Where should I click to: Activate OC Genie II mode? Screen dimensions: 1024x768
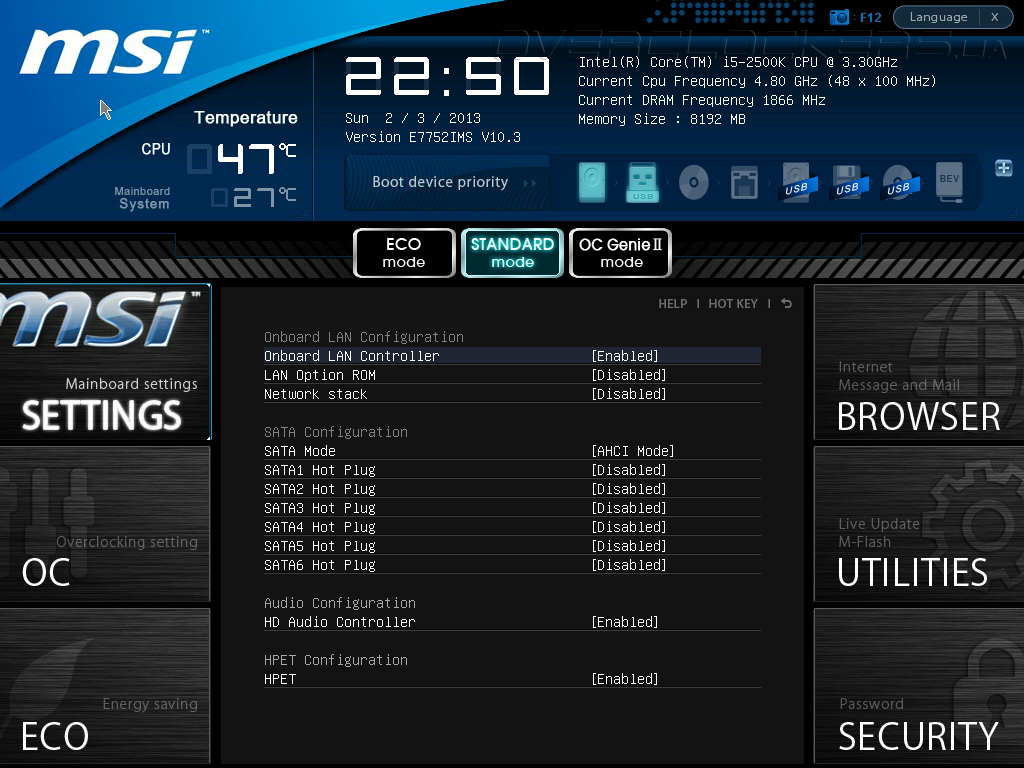pos(620,253)
